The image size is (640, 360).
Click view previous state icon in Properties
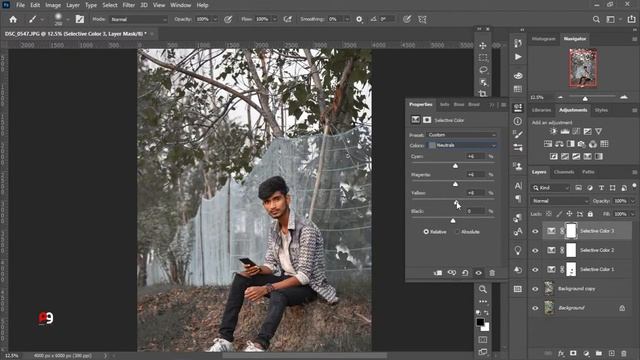tap(451, 273)
